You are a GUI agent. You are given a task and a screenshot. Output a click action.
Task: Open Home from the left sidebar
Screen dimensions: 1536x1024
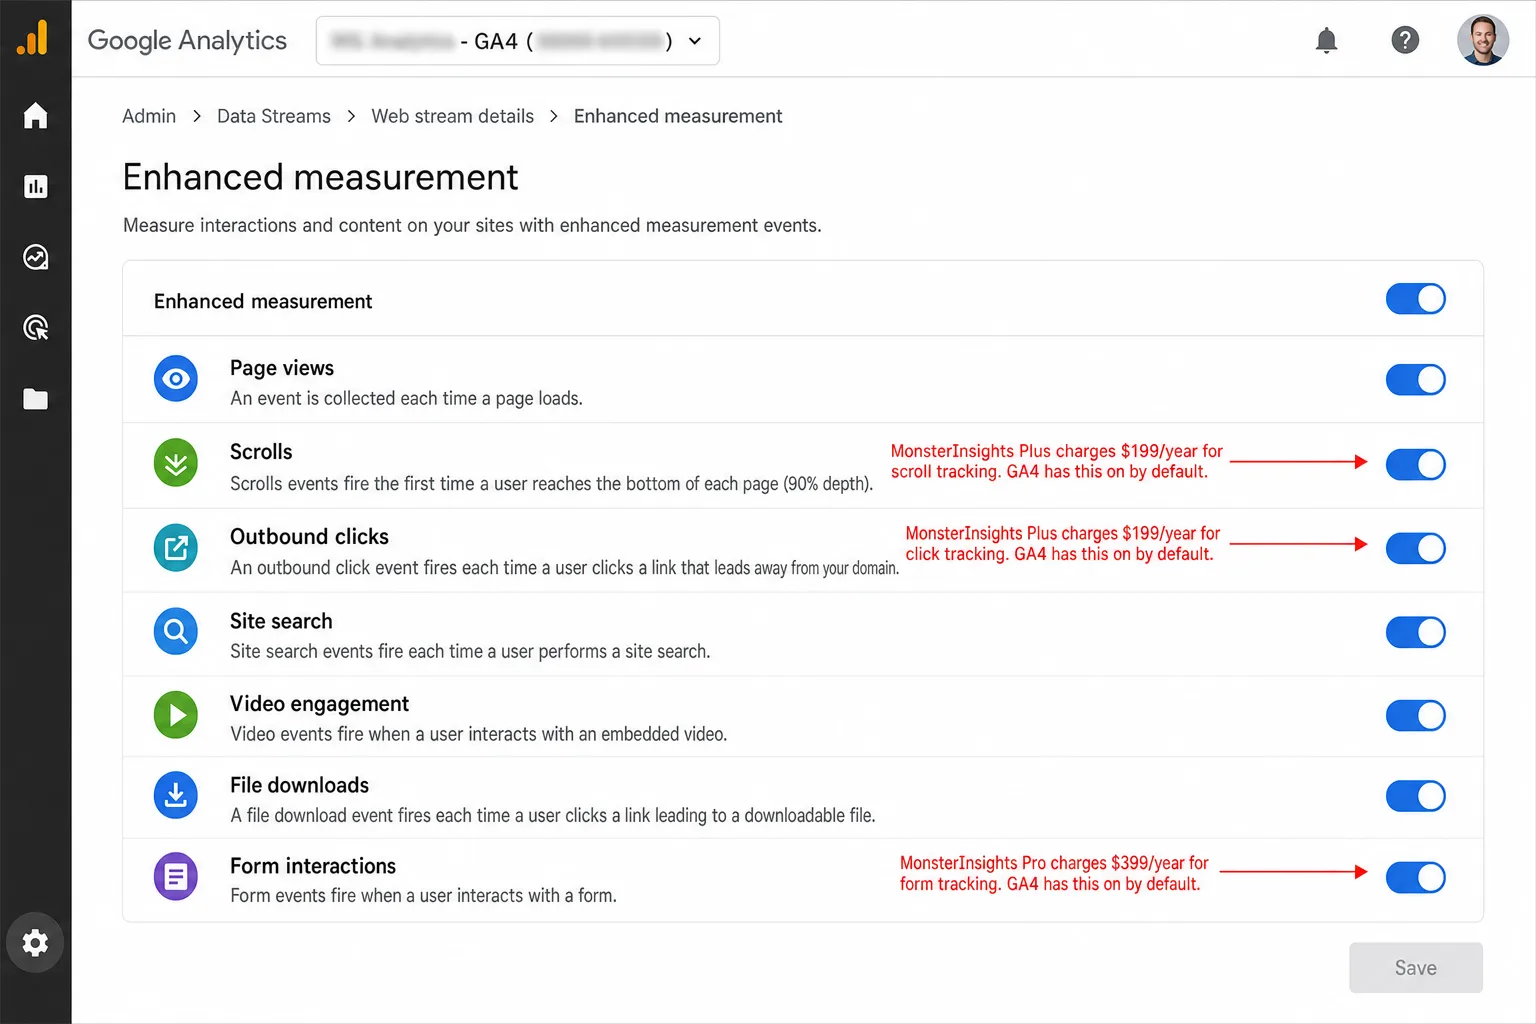point(35,116)
